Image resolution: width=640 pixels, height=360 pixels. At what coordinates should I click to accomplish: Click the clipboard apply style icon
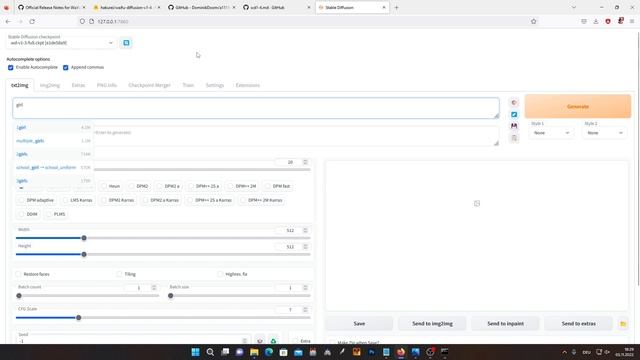click(514, 138)
